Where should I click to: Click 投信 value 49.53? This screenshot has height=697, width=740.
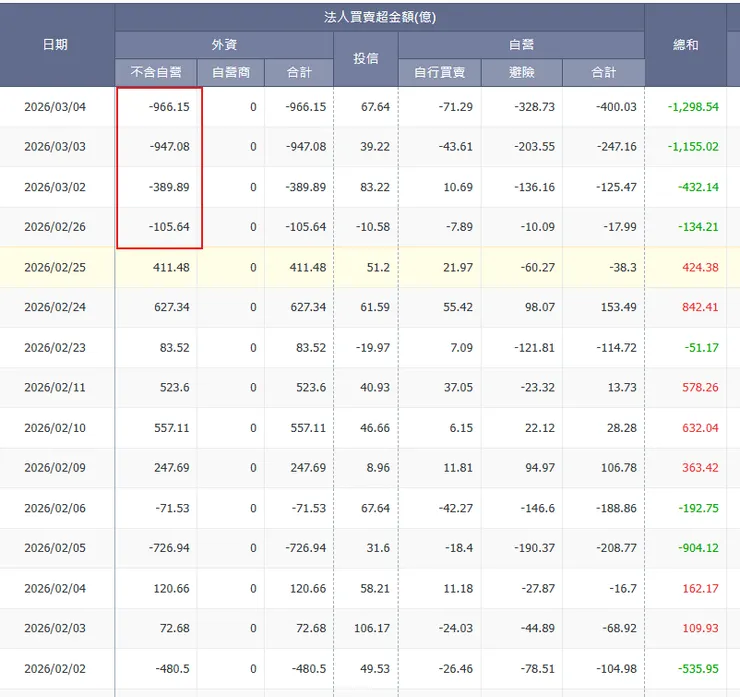pos(375,669)
